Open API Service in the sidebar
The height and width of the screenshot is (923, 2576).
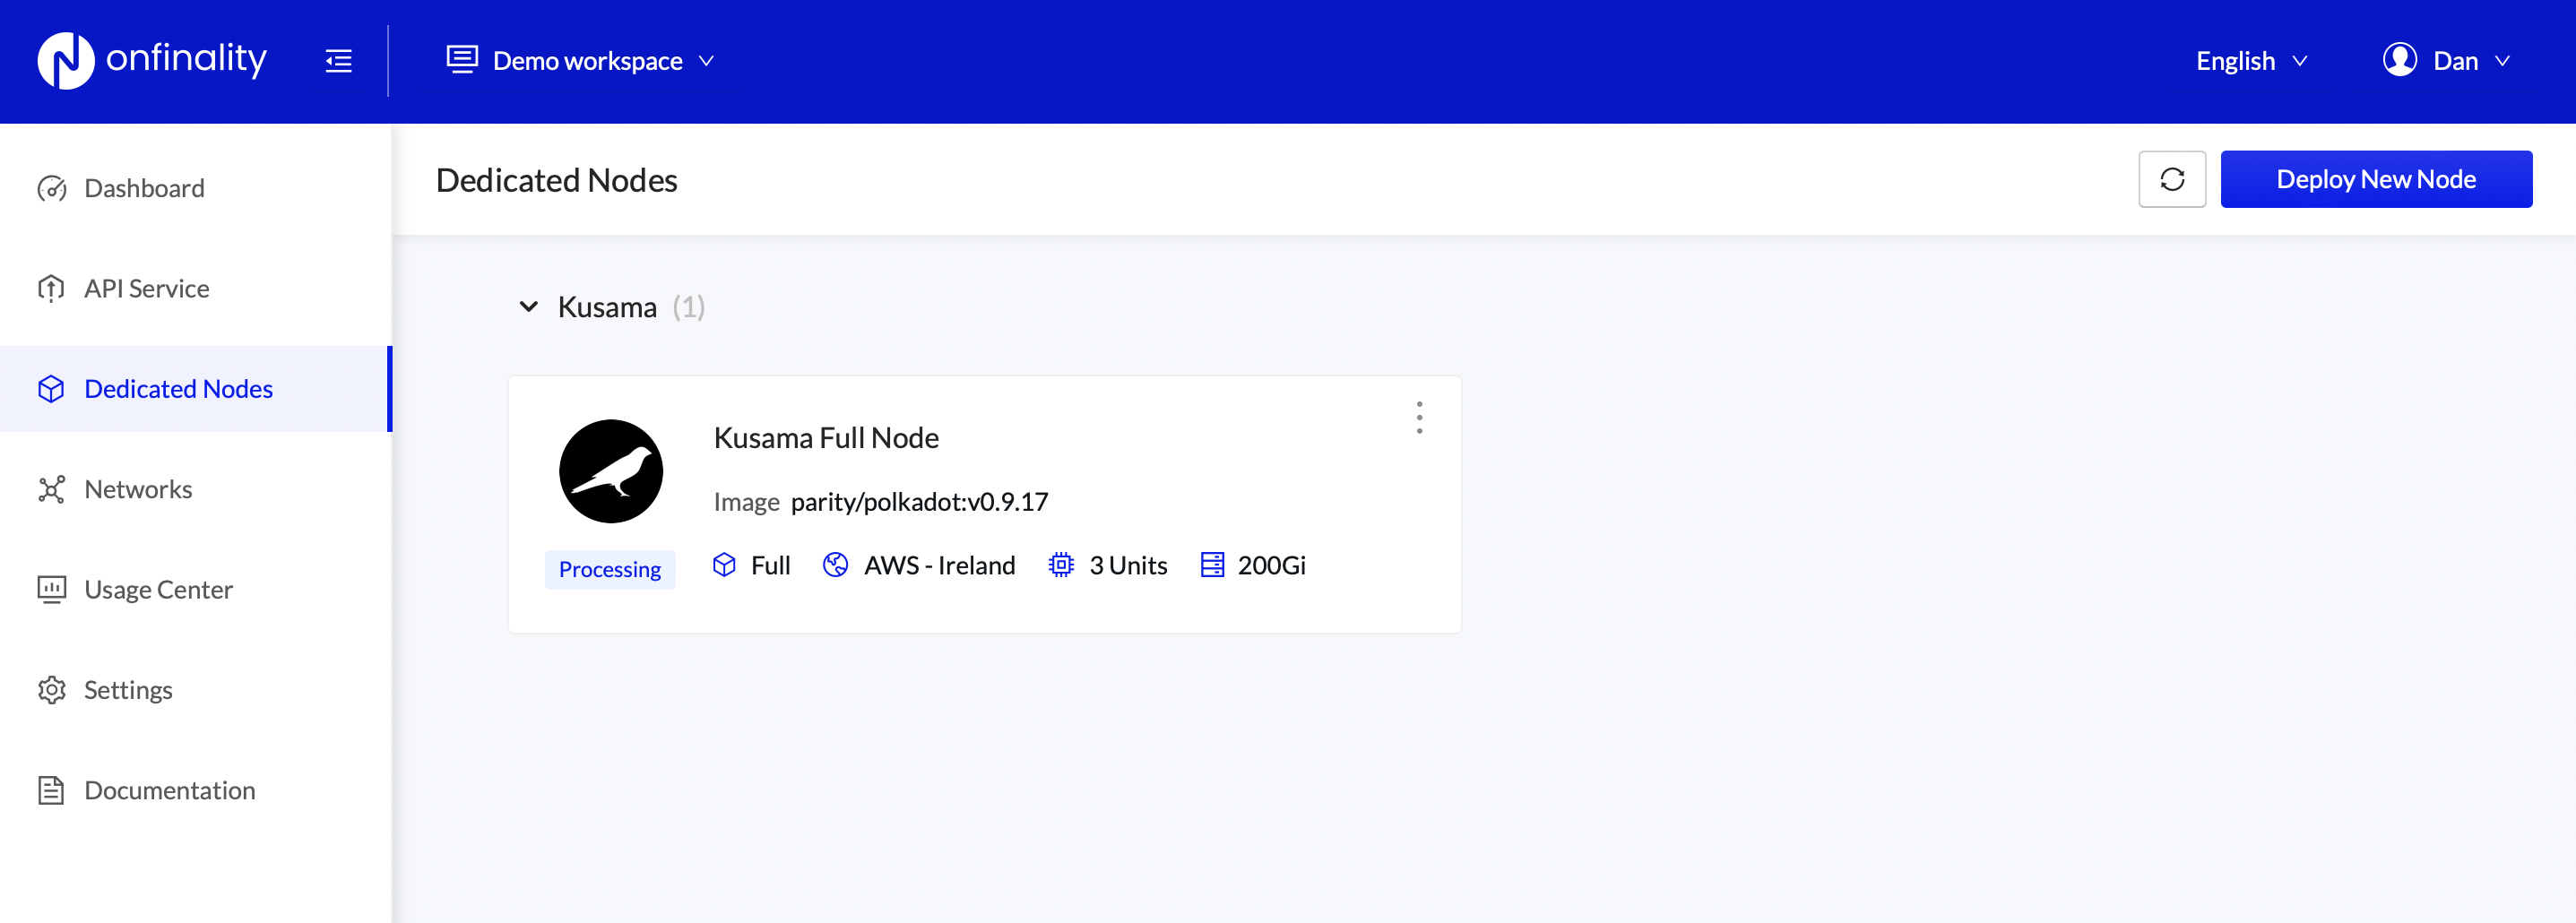coord(146,289)
